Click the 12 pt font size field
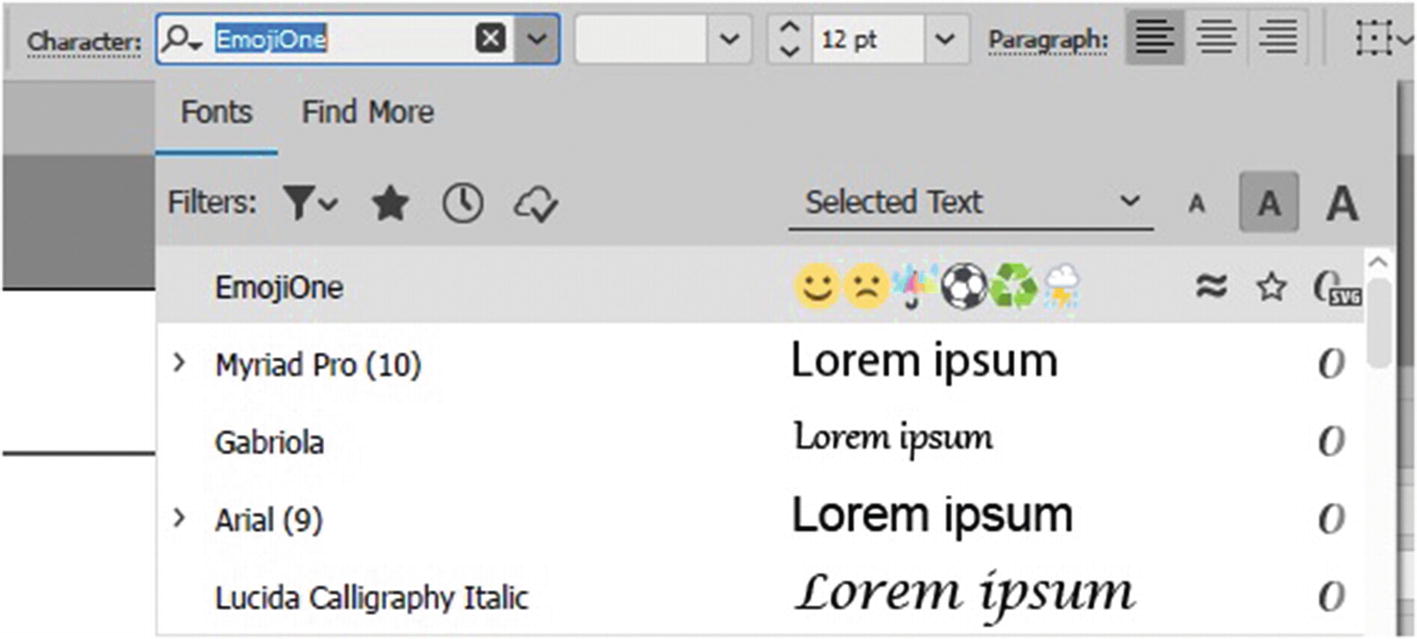 (x=866, y=40)
